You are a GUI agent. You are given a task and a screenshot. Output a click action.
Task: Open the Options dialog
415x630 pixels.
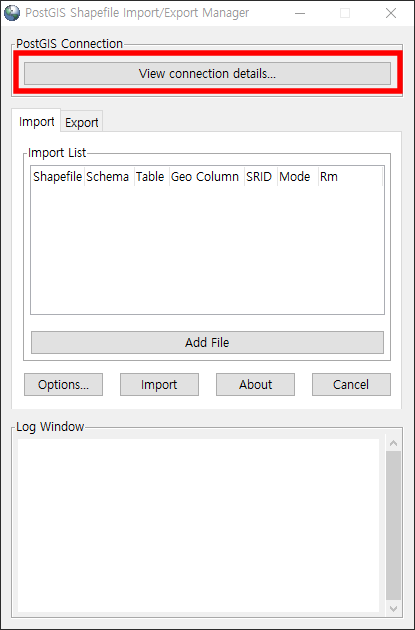[63, 385]
